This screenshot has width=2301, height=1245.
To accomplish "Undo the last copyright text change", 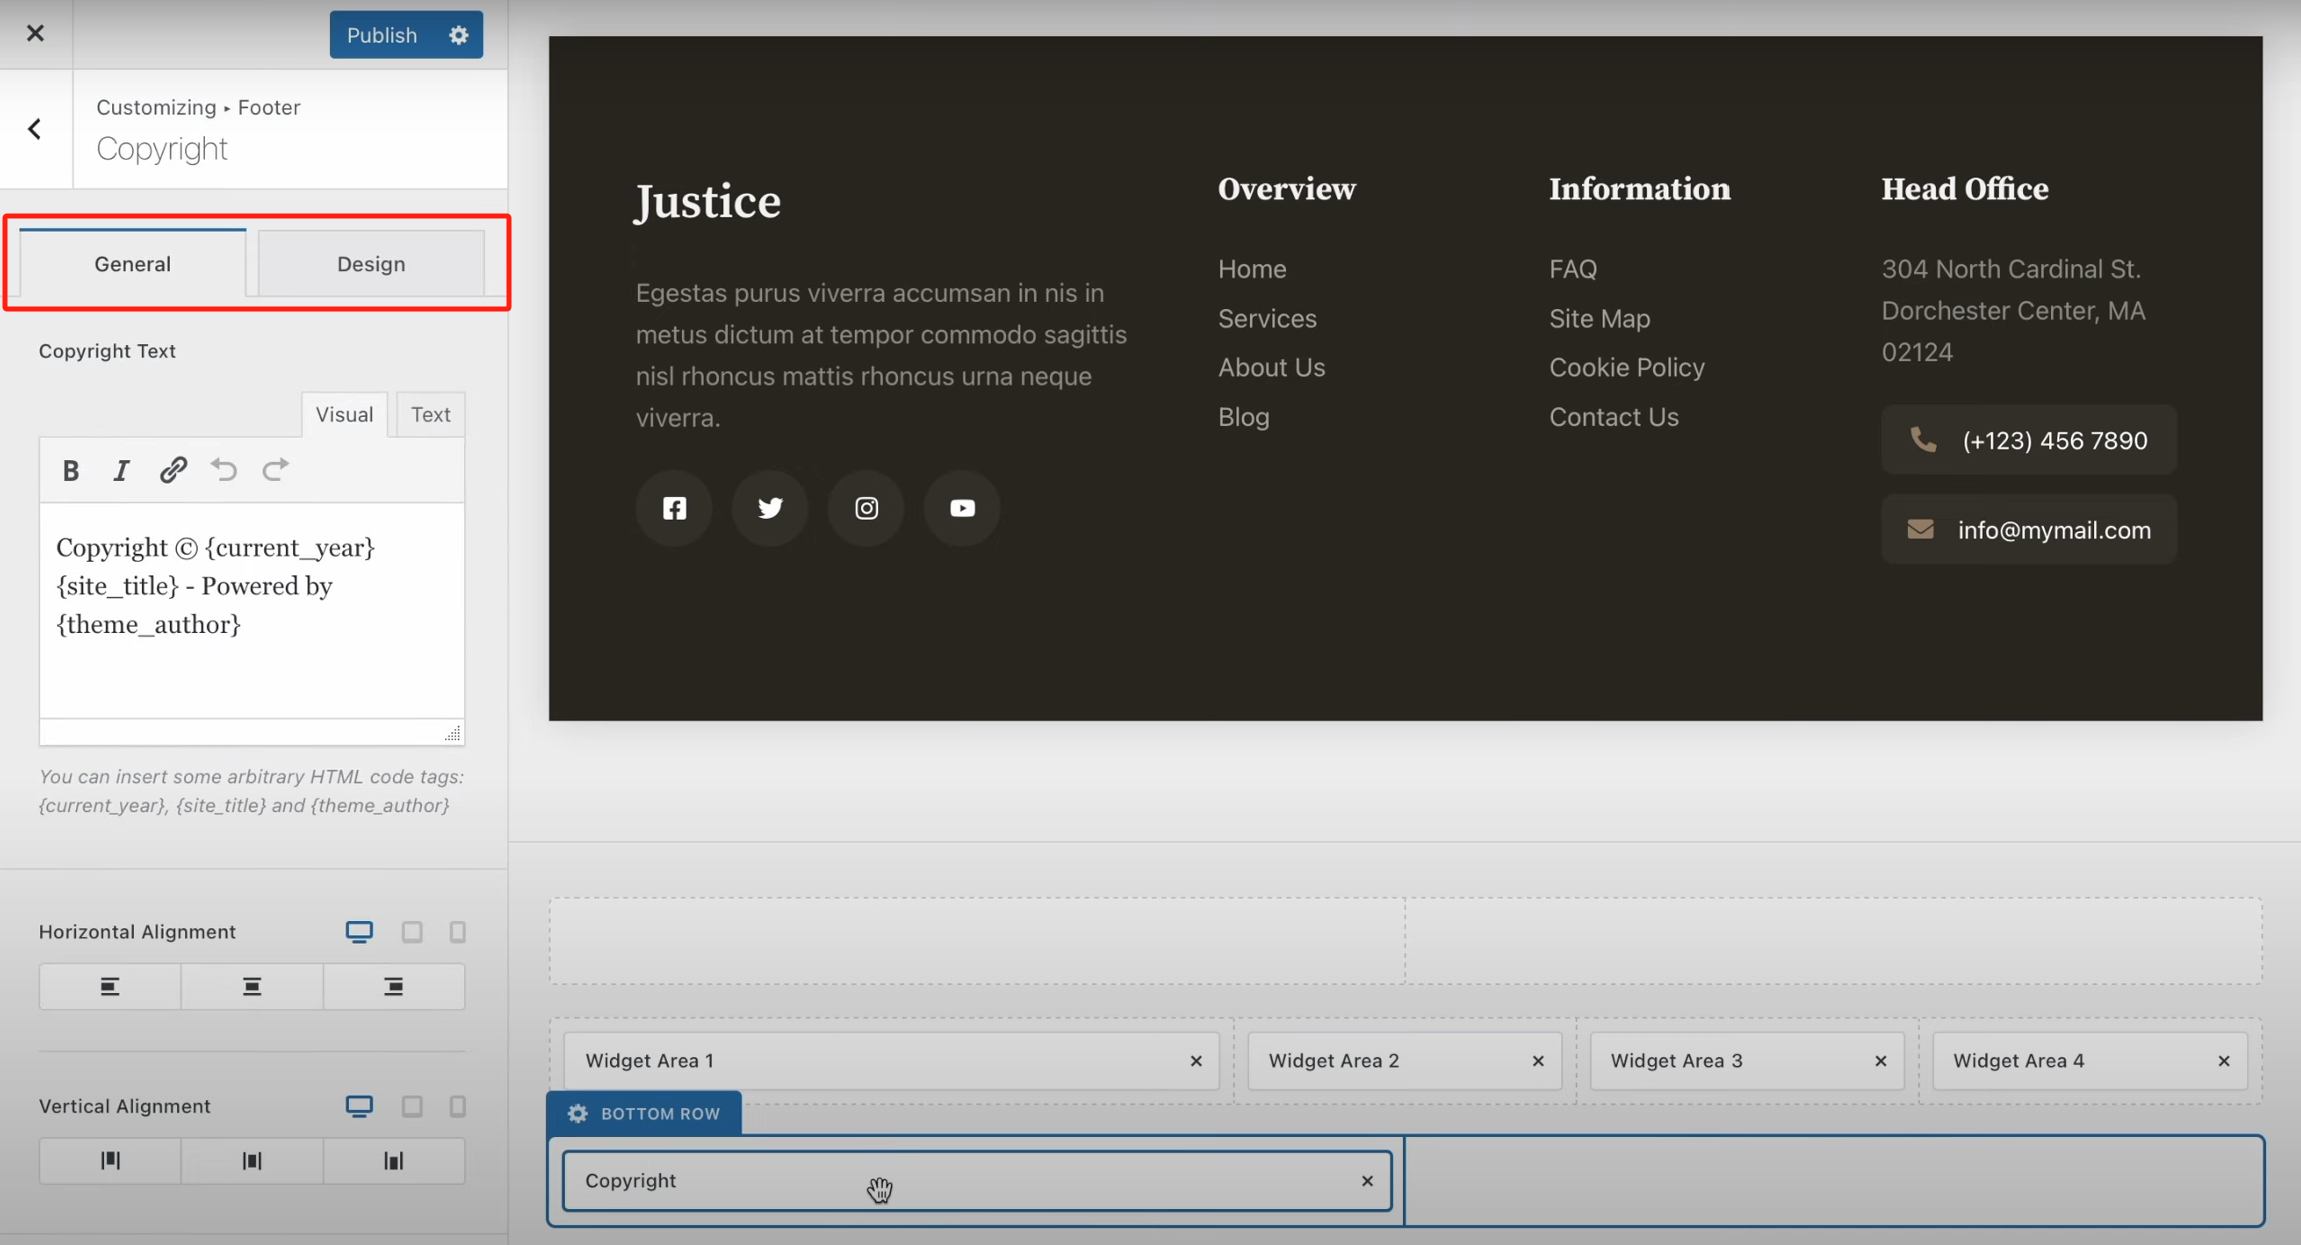I will [x=223, y=470].
